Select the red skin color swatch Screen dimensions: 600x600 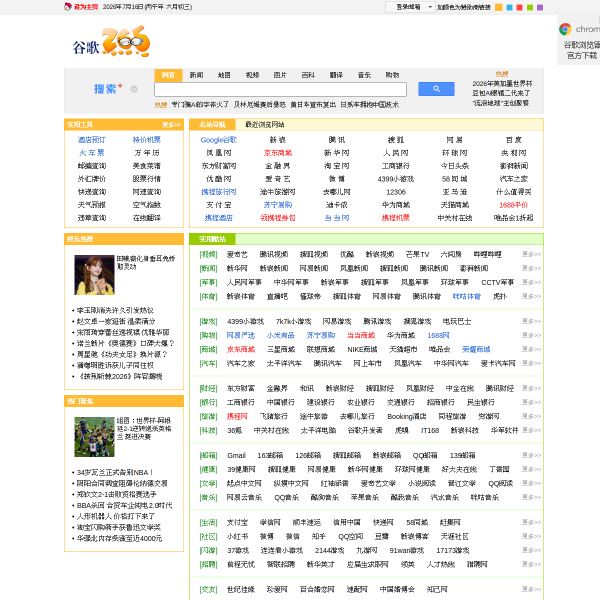520,7
